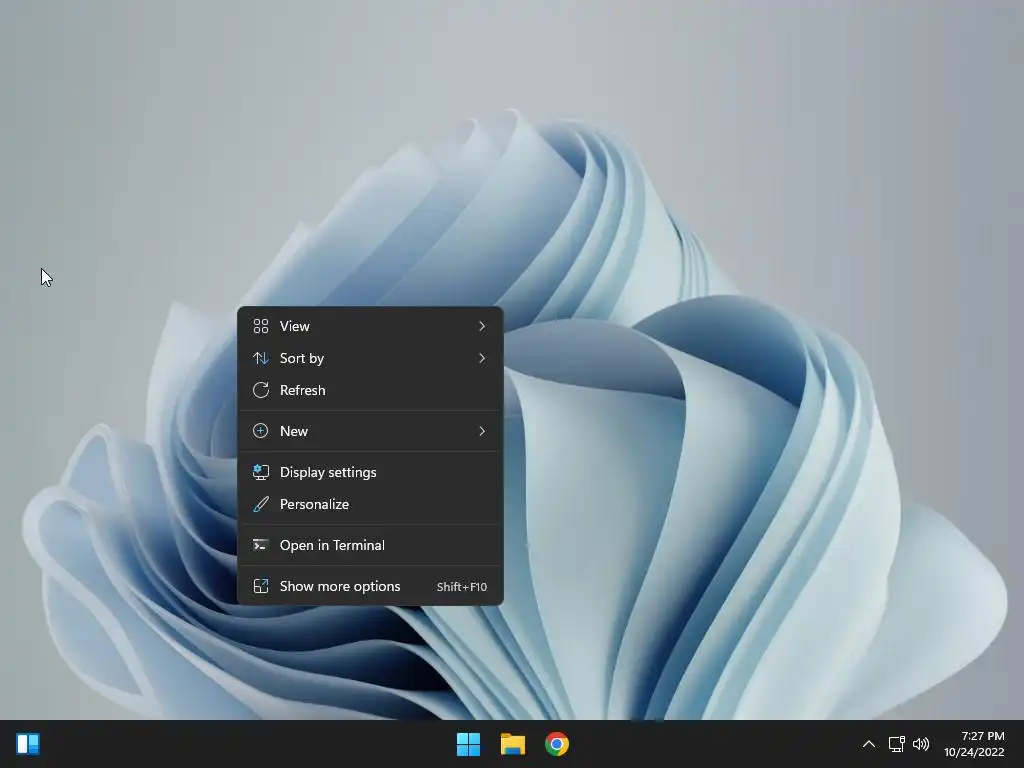This screenshot has width=1024, height=768.
Task: Click the Refresh circular arrow icon
Action: 261,390
